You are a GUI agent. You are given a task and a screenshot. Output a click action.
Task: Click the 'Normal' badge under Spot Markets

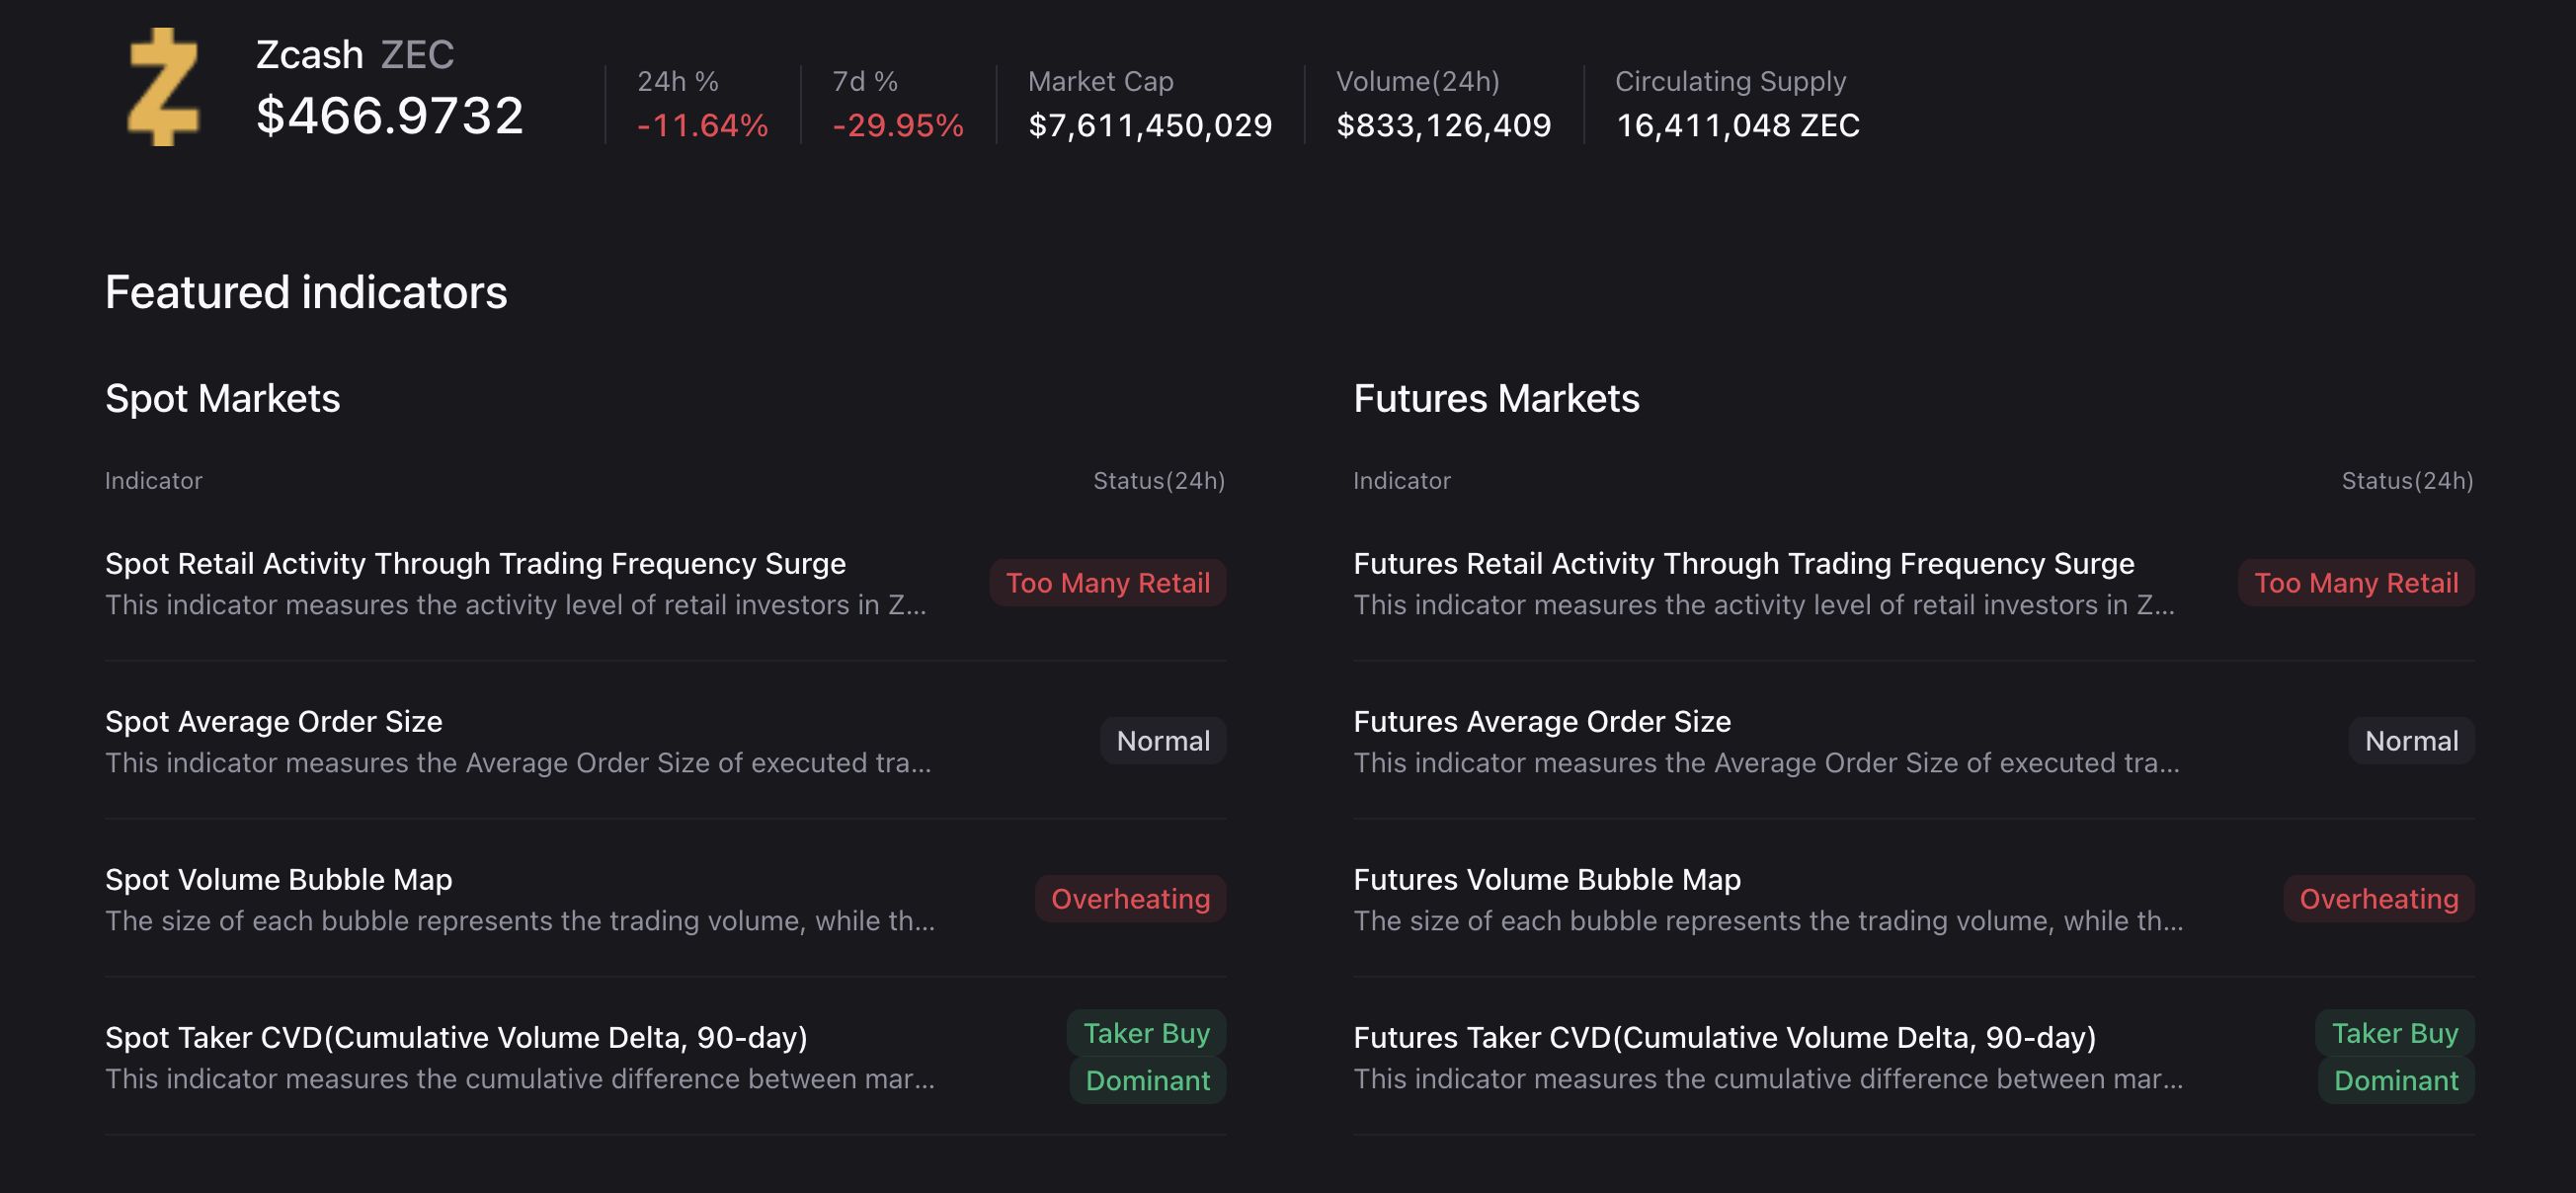click(x=1162, y=741)
